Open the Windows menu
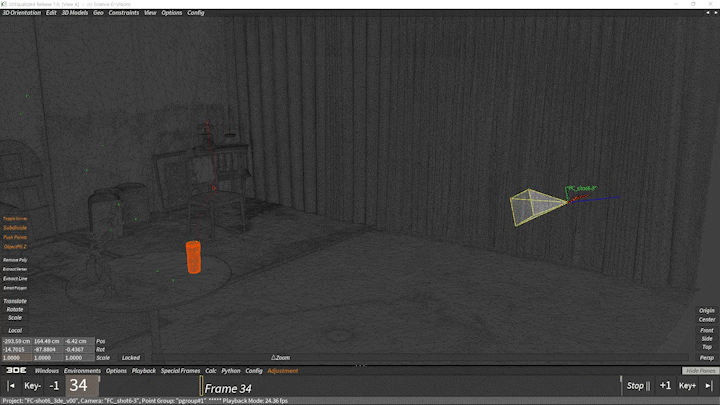The height and width of the screenshot is (405, 720). 47,371
